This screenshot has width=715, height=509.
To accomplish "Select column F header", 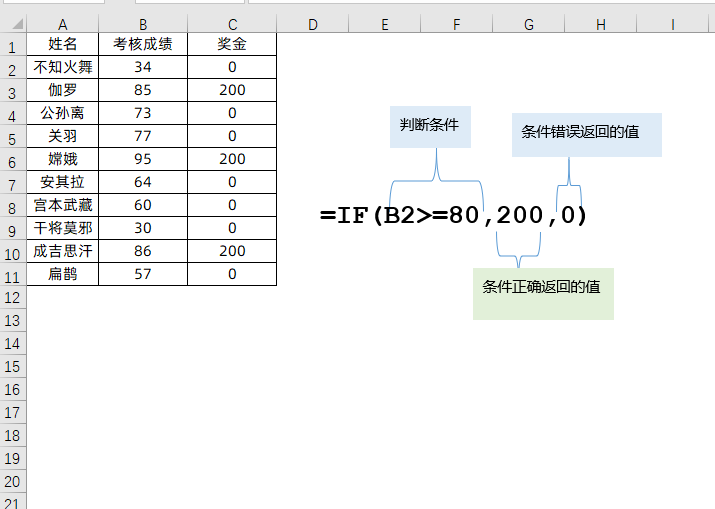I will tap(456, 24).
